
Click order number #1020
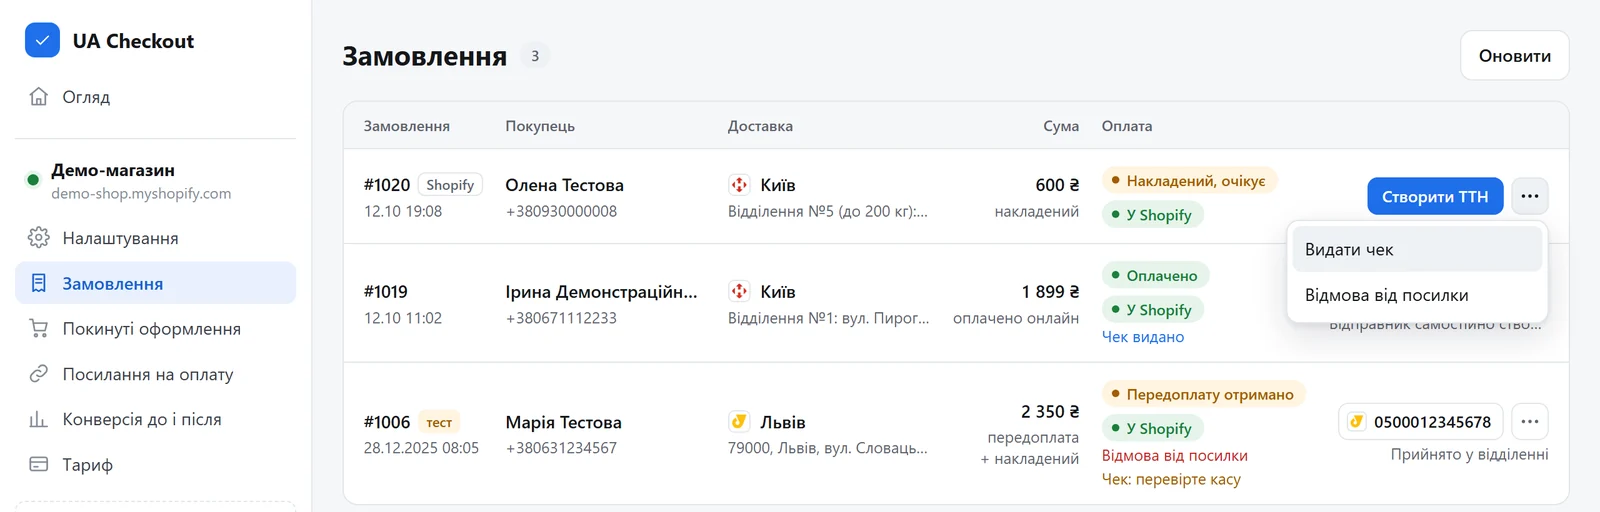point(387,185)
